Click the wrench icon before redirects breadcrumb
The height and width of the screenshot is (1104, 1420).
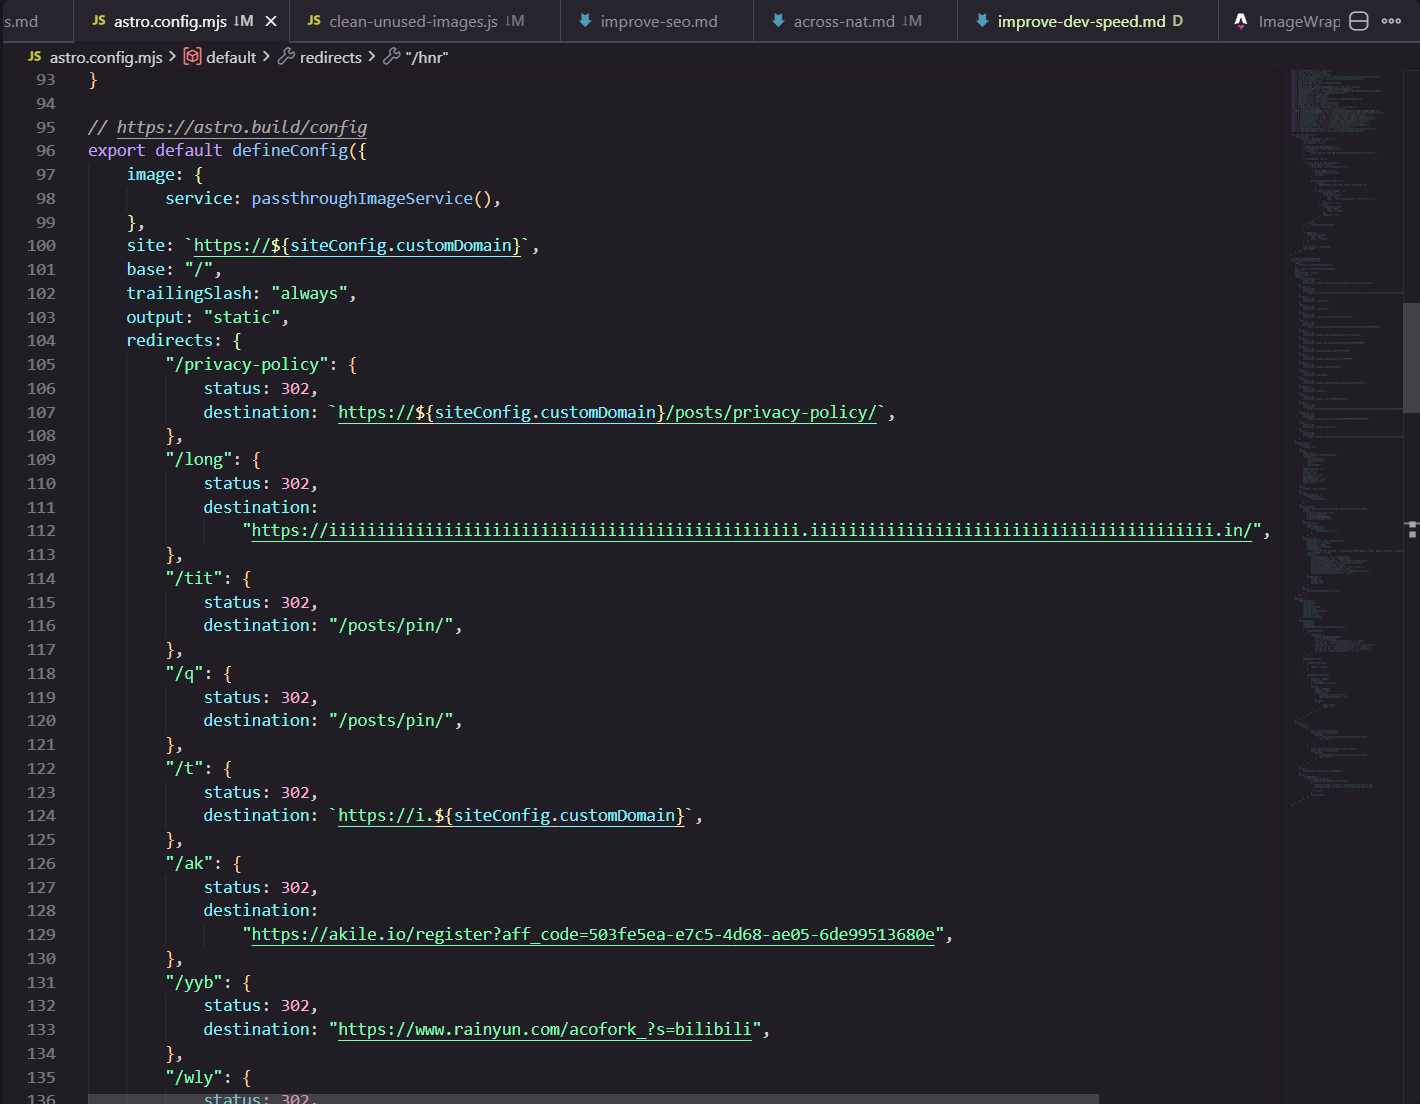pos(286,57)
